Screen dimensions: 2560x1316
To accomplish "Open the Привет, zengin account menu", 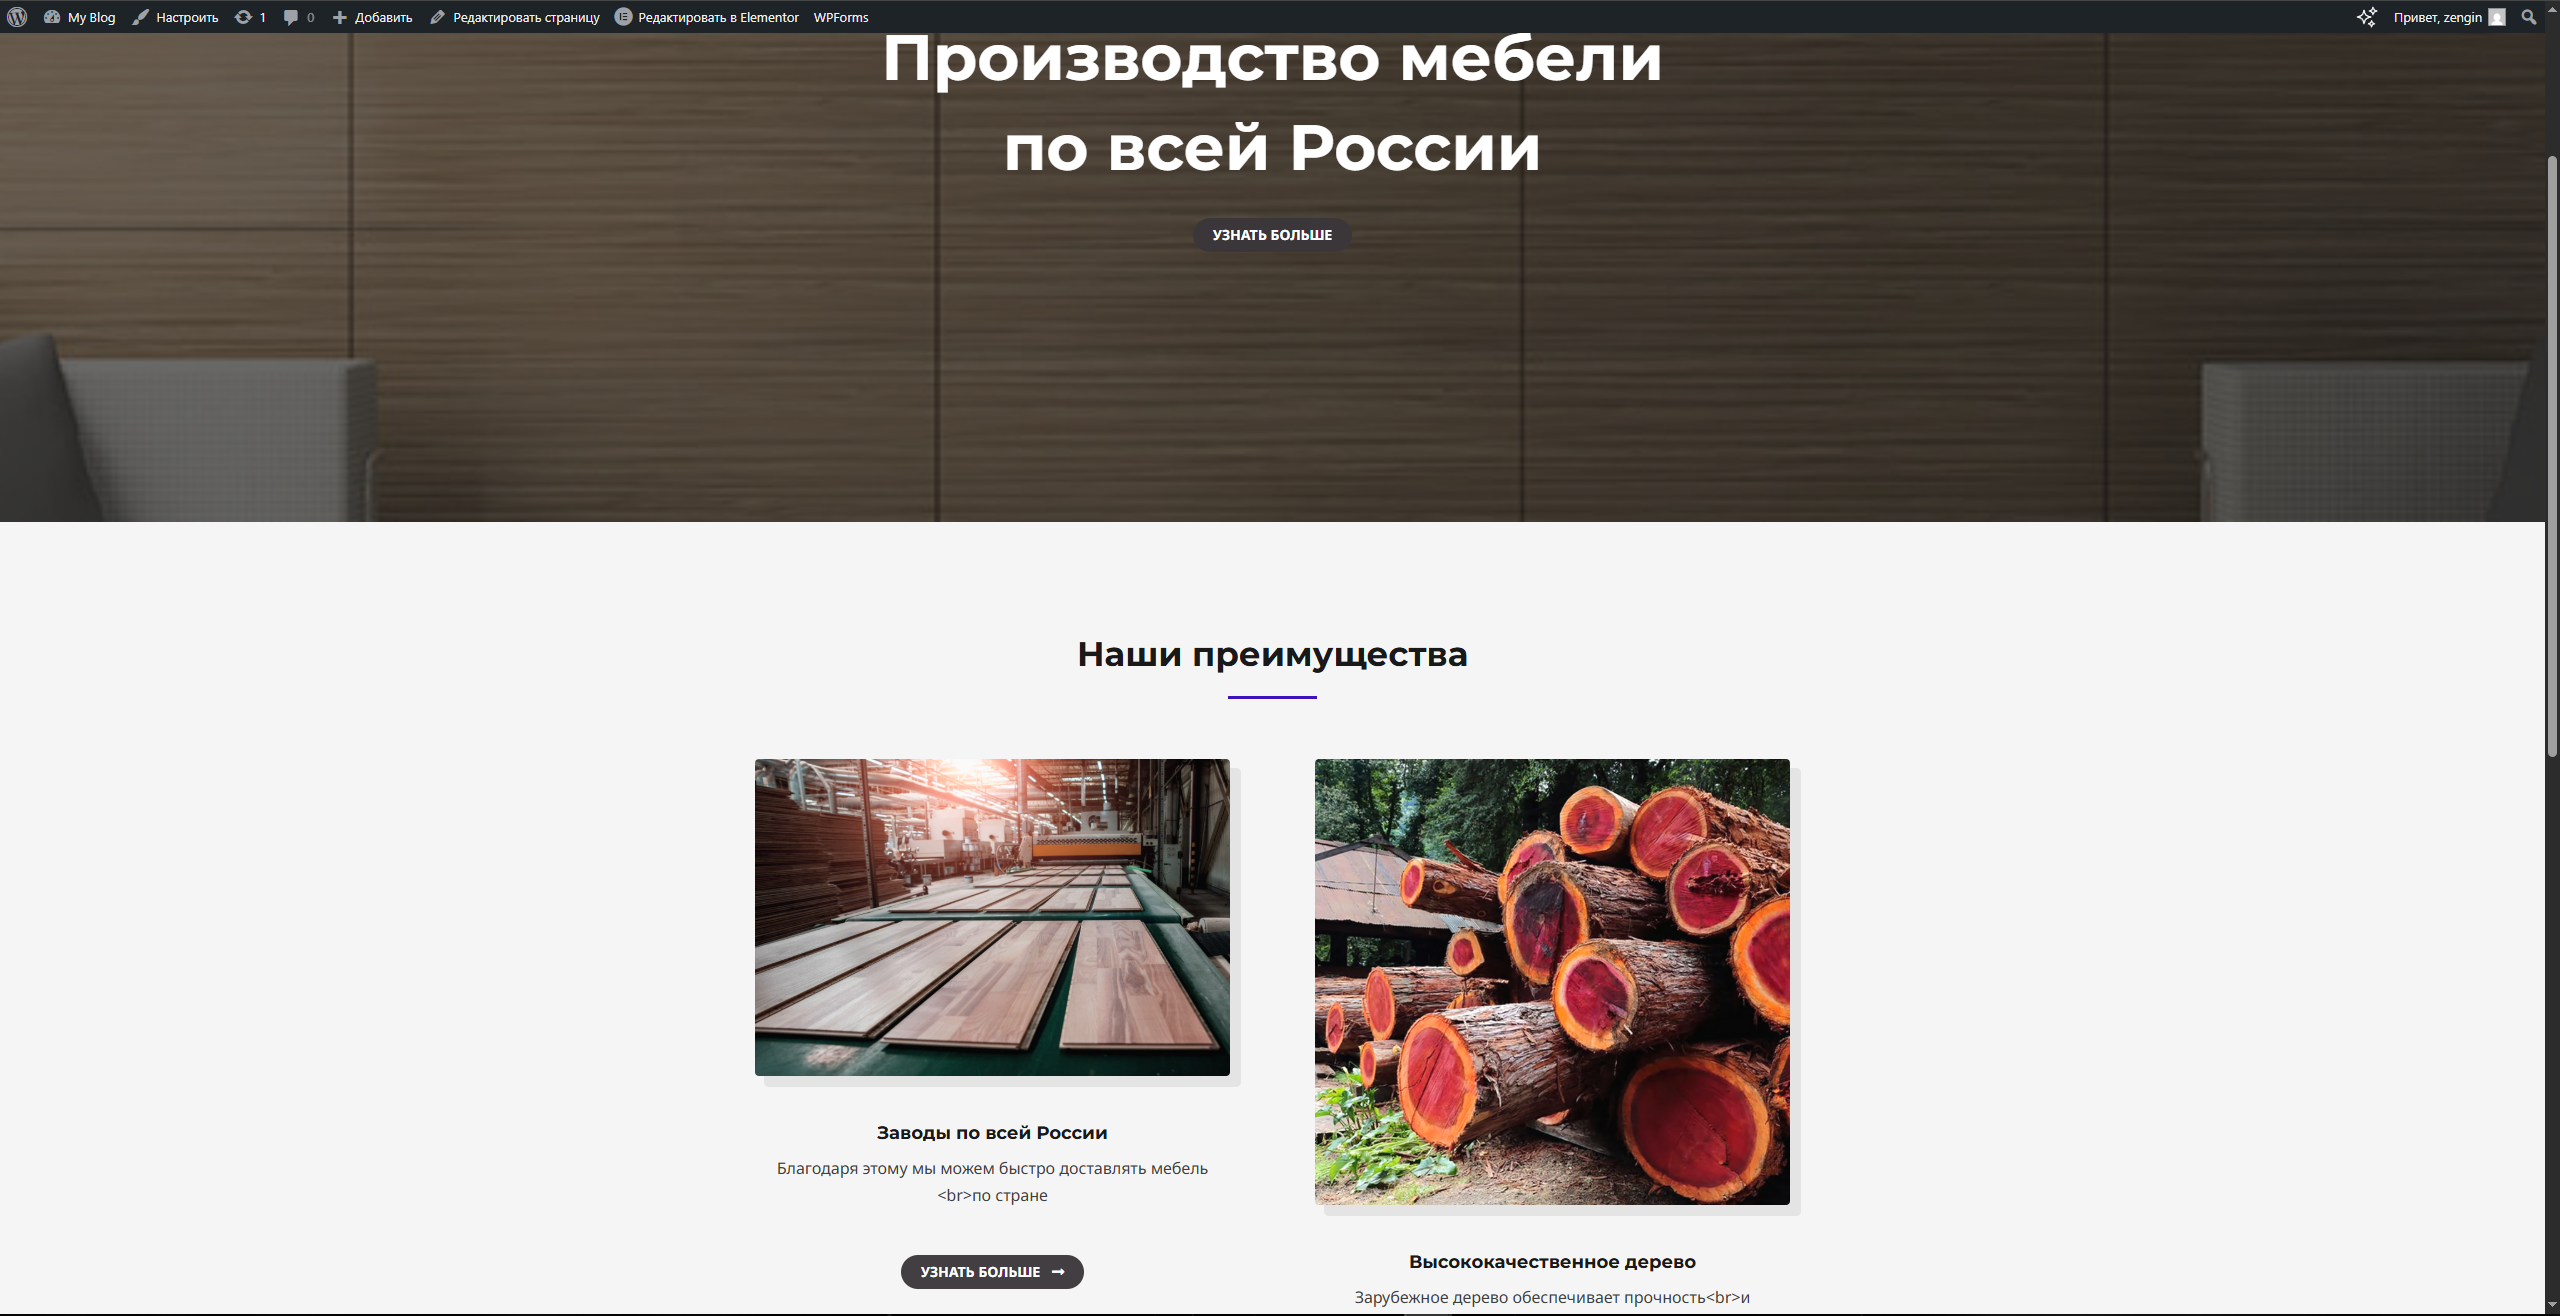I will (x=2449, y=17).
